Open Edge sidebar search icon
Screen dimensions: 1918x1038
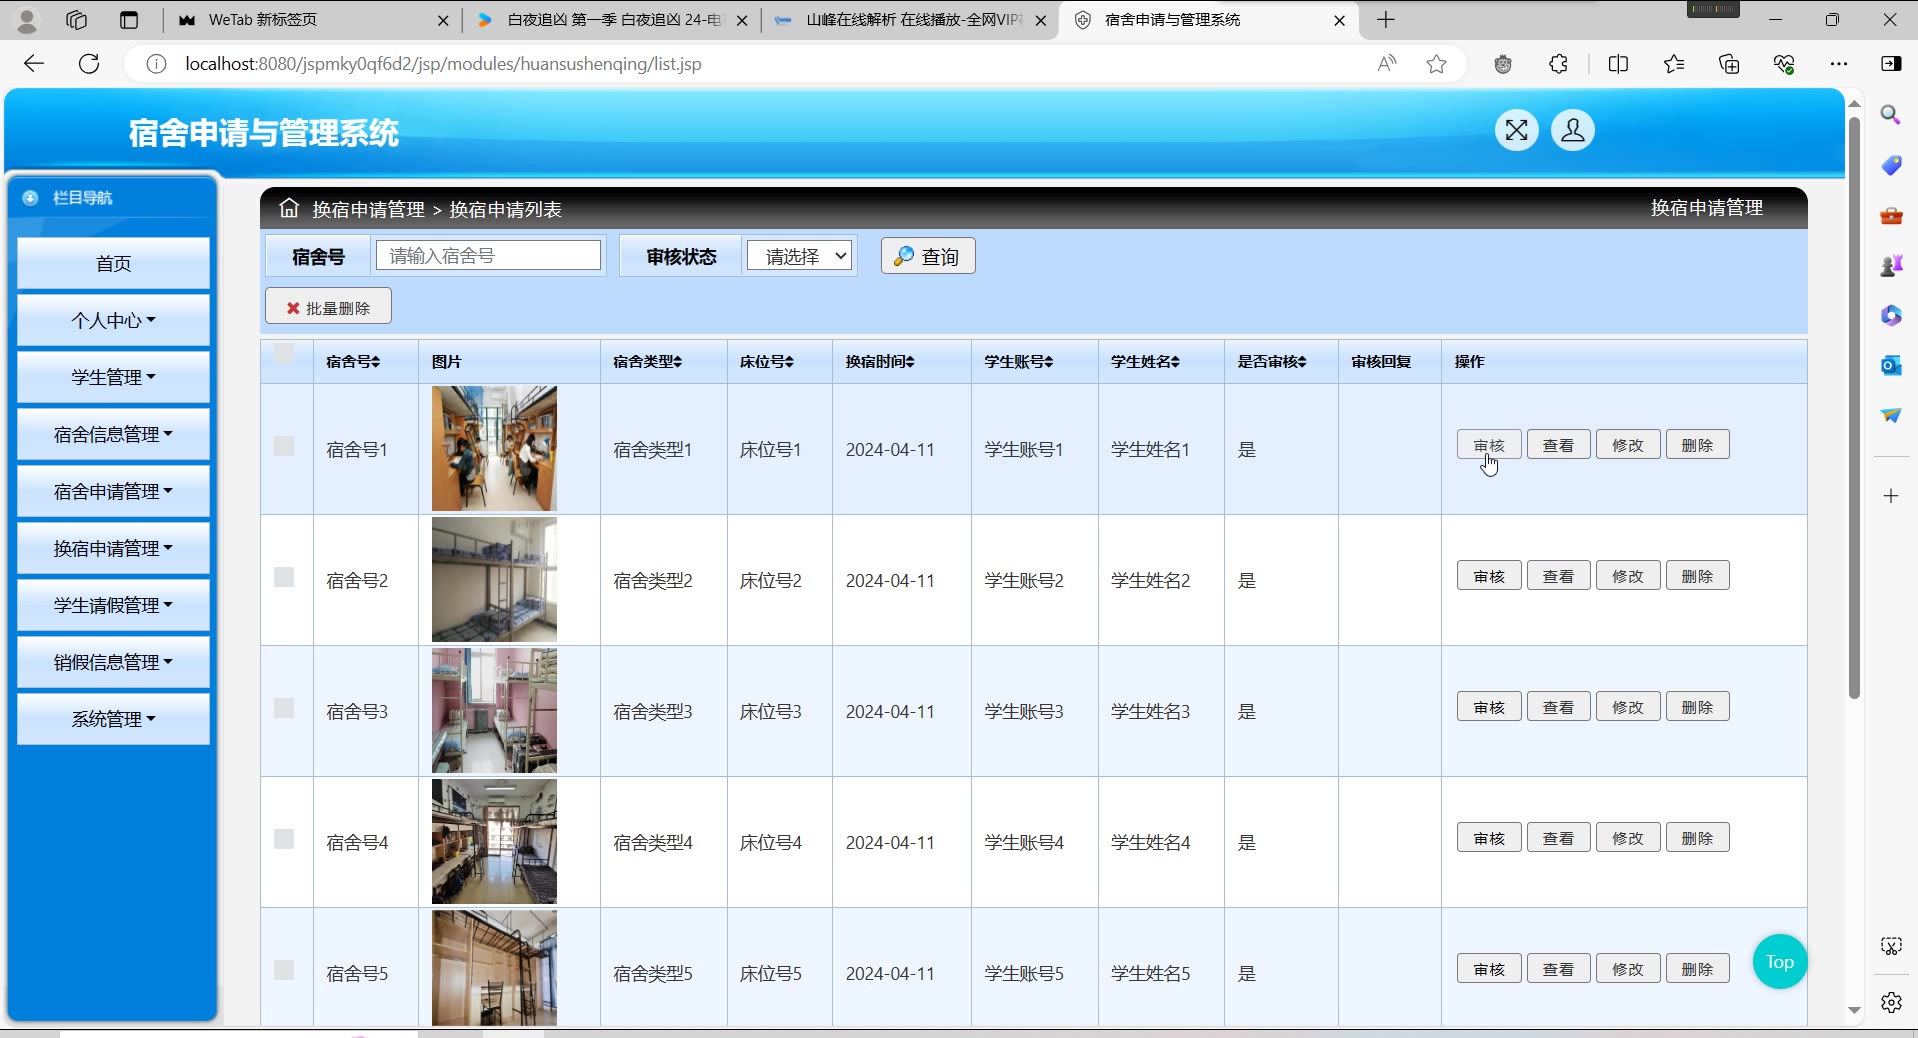(x=1890, y=115)
